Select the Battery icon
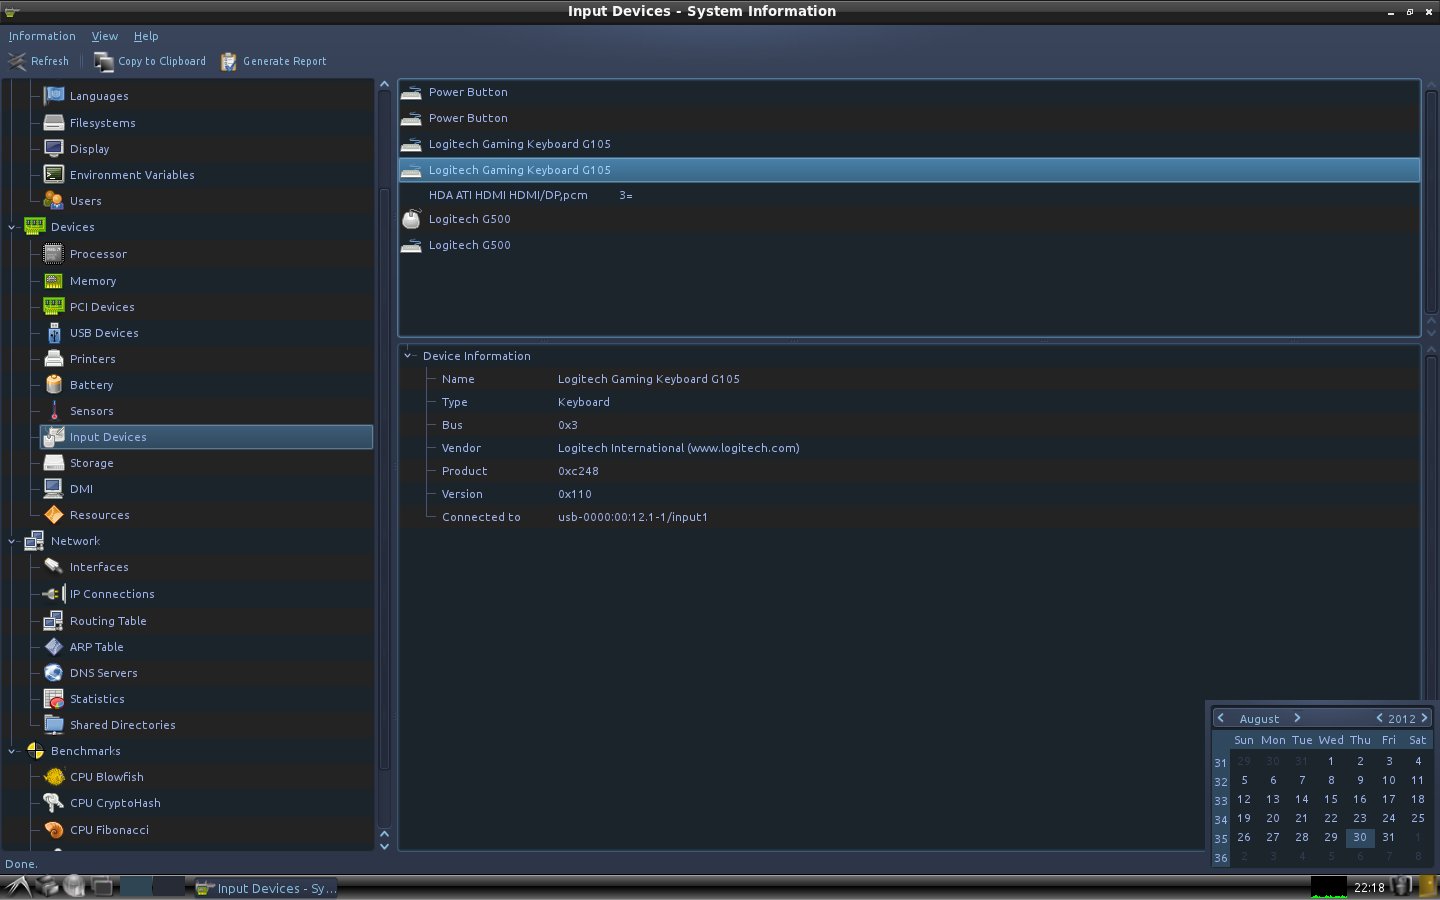Image resolution: width=1440 pixels, height=900 pixels. (x=54, y=385)
